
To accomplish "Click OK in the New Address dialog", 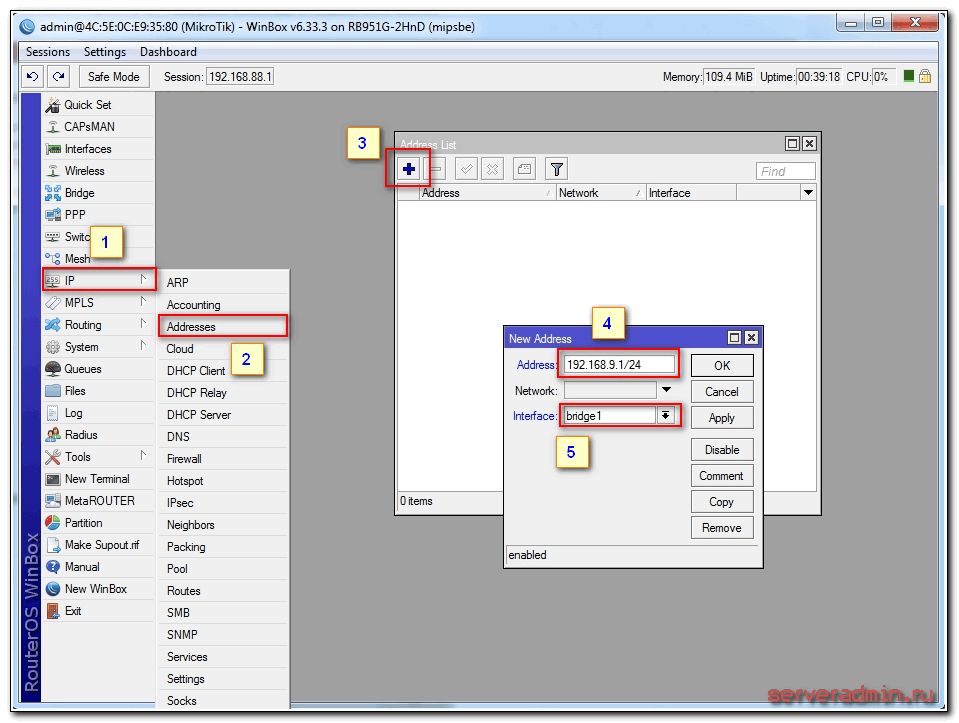I will point(722,365).
